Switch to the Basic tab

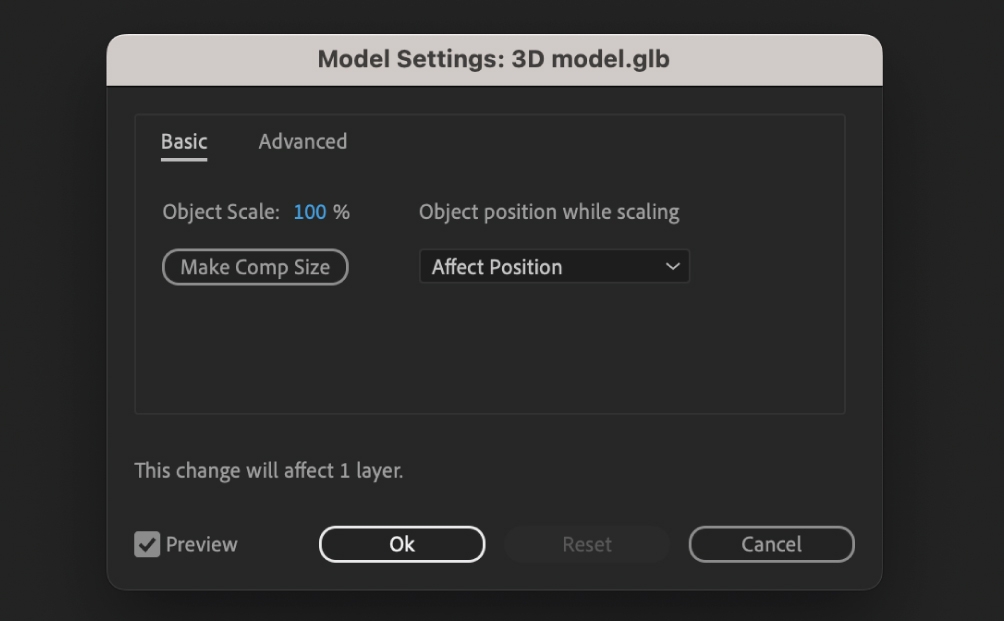184,142
